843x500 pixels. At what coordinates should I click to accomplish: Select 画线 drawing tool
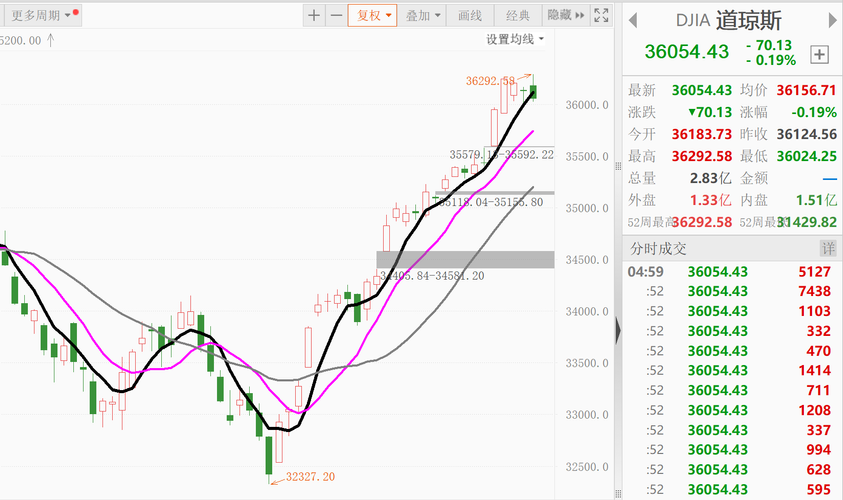470,16
